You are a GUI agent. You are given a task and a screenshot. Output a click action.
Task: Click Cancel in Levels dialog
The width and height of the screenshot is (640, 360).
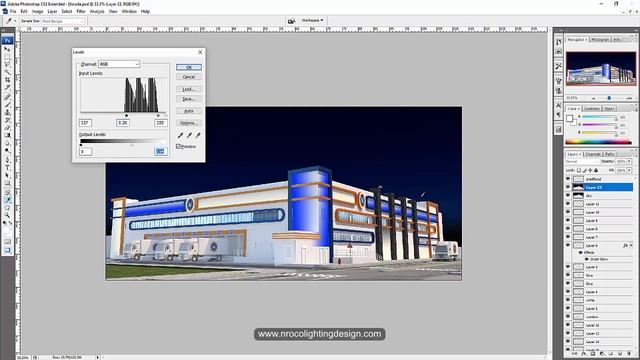coord(189,77)
